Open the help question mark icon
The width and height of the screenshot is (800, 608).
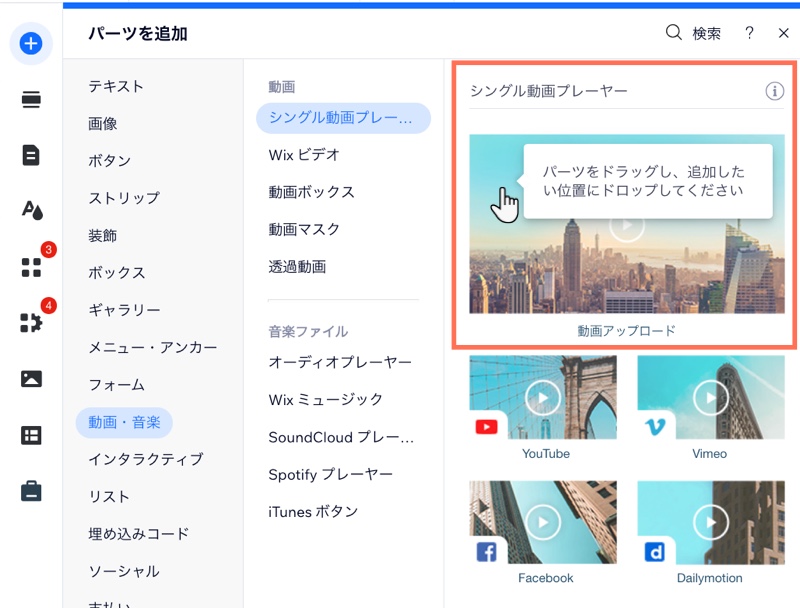[749, 33]
